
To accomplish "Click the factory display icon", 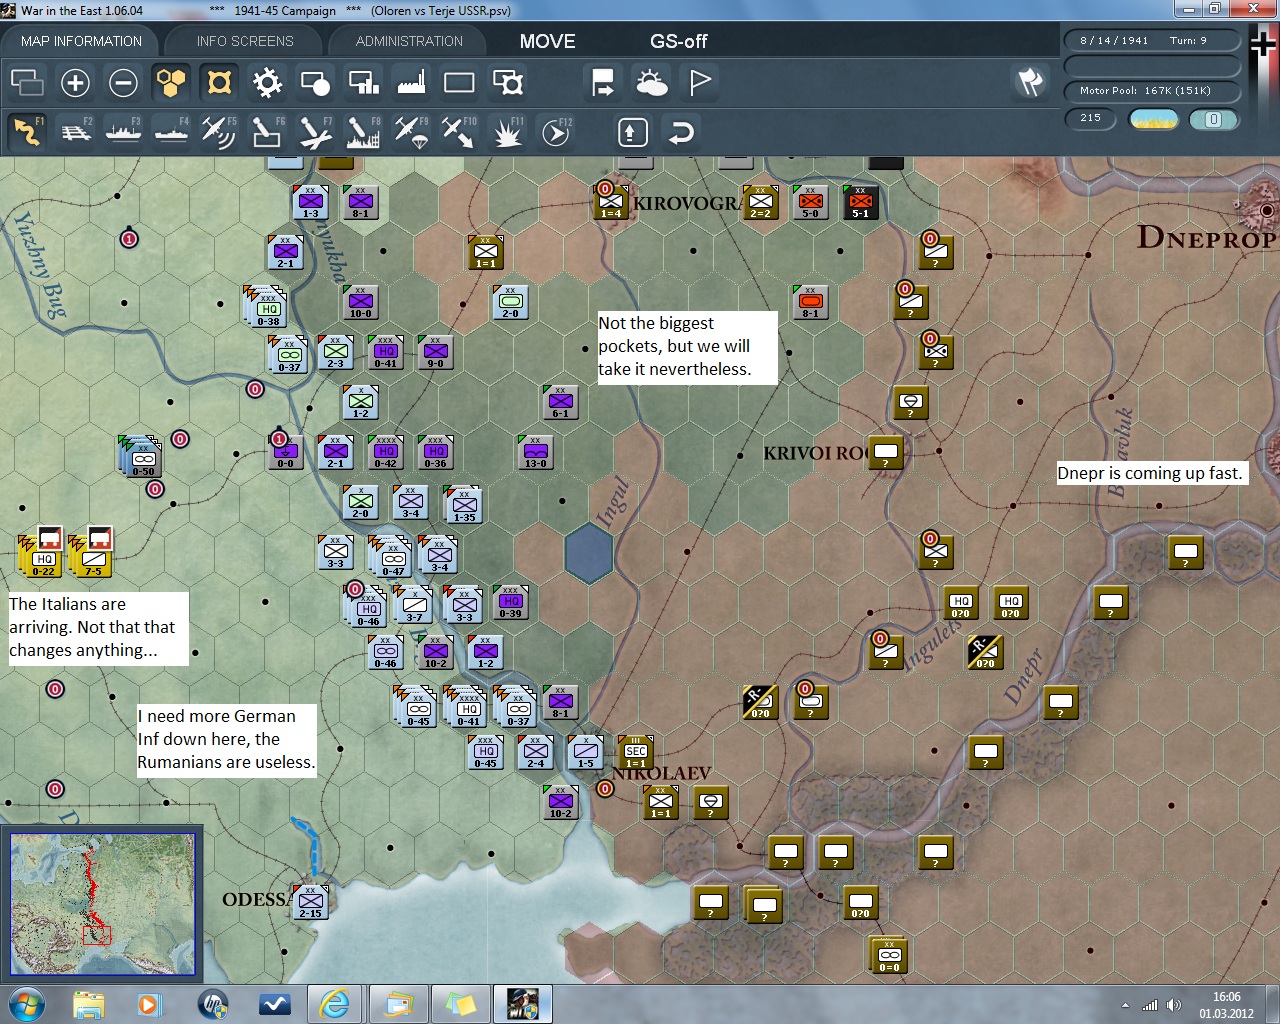I will pyautogui.click(x=411, y=83).
